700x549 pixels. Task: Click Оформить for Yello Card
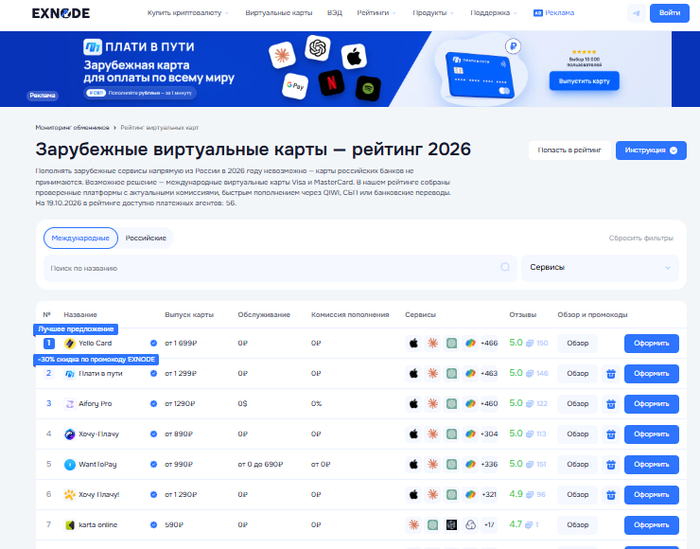coord(651,343)
